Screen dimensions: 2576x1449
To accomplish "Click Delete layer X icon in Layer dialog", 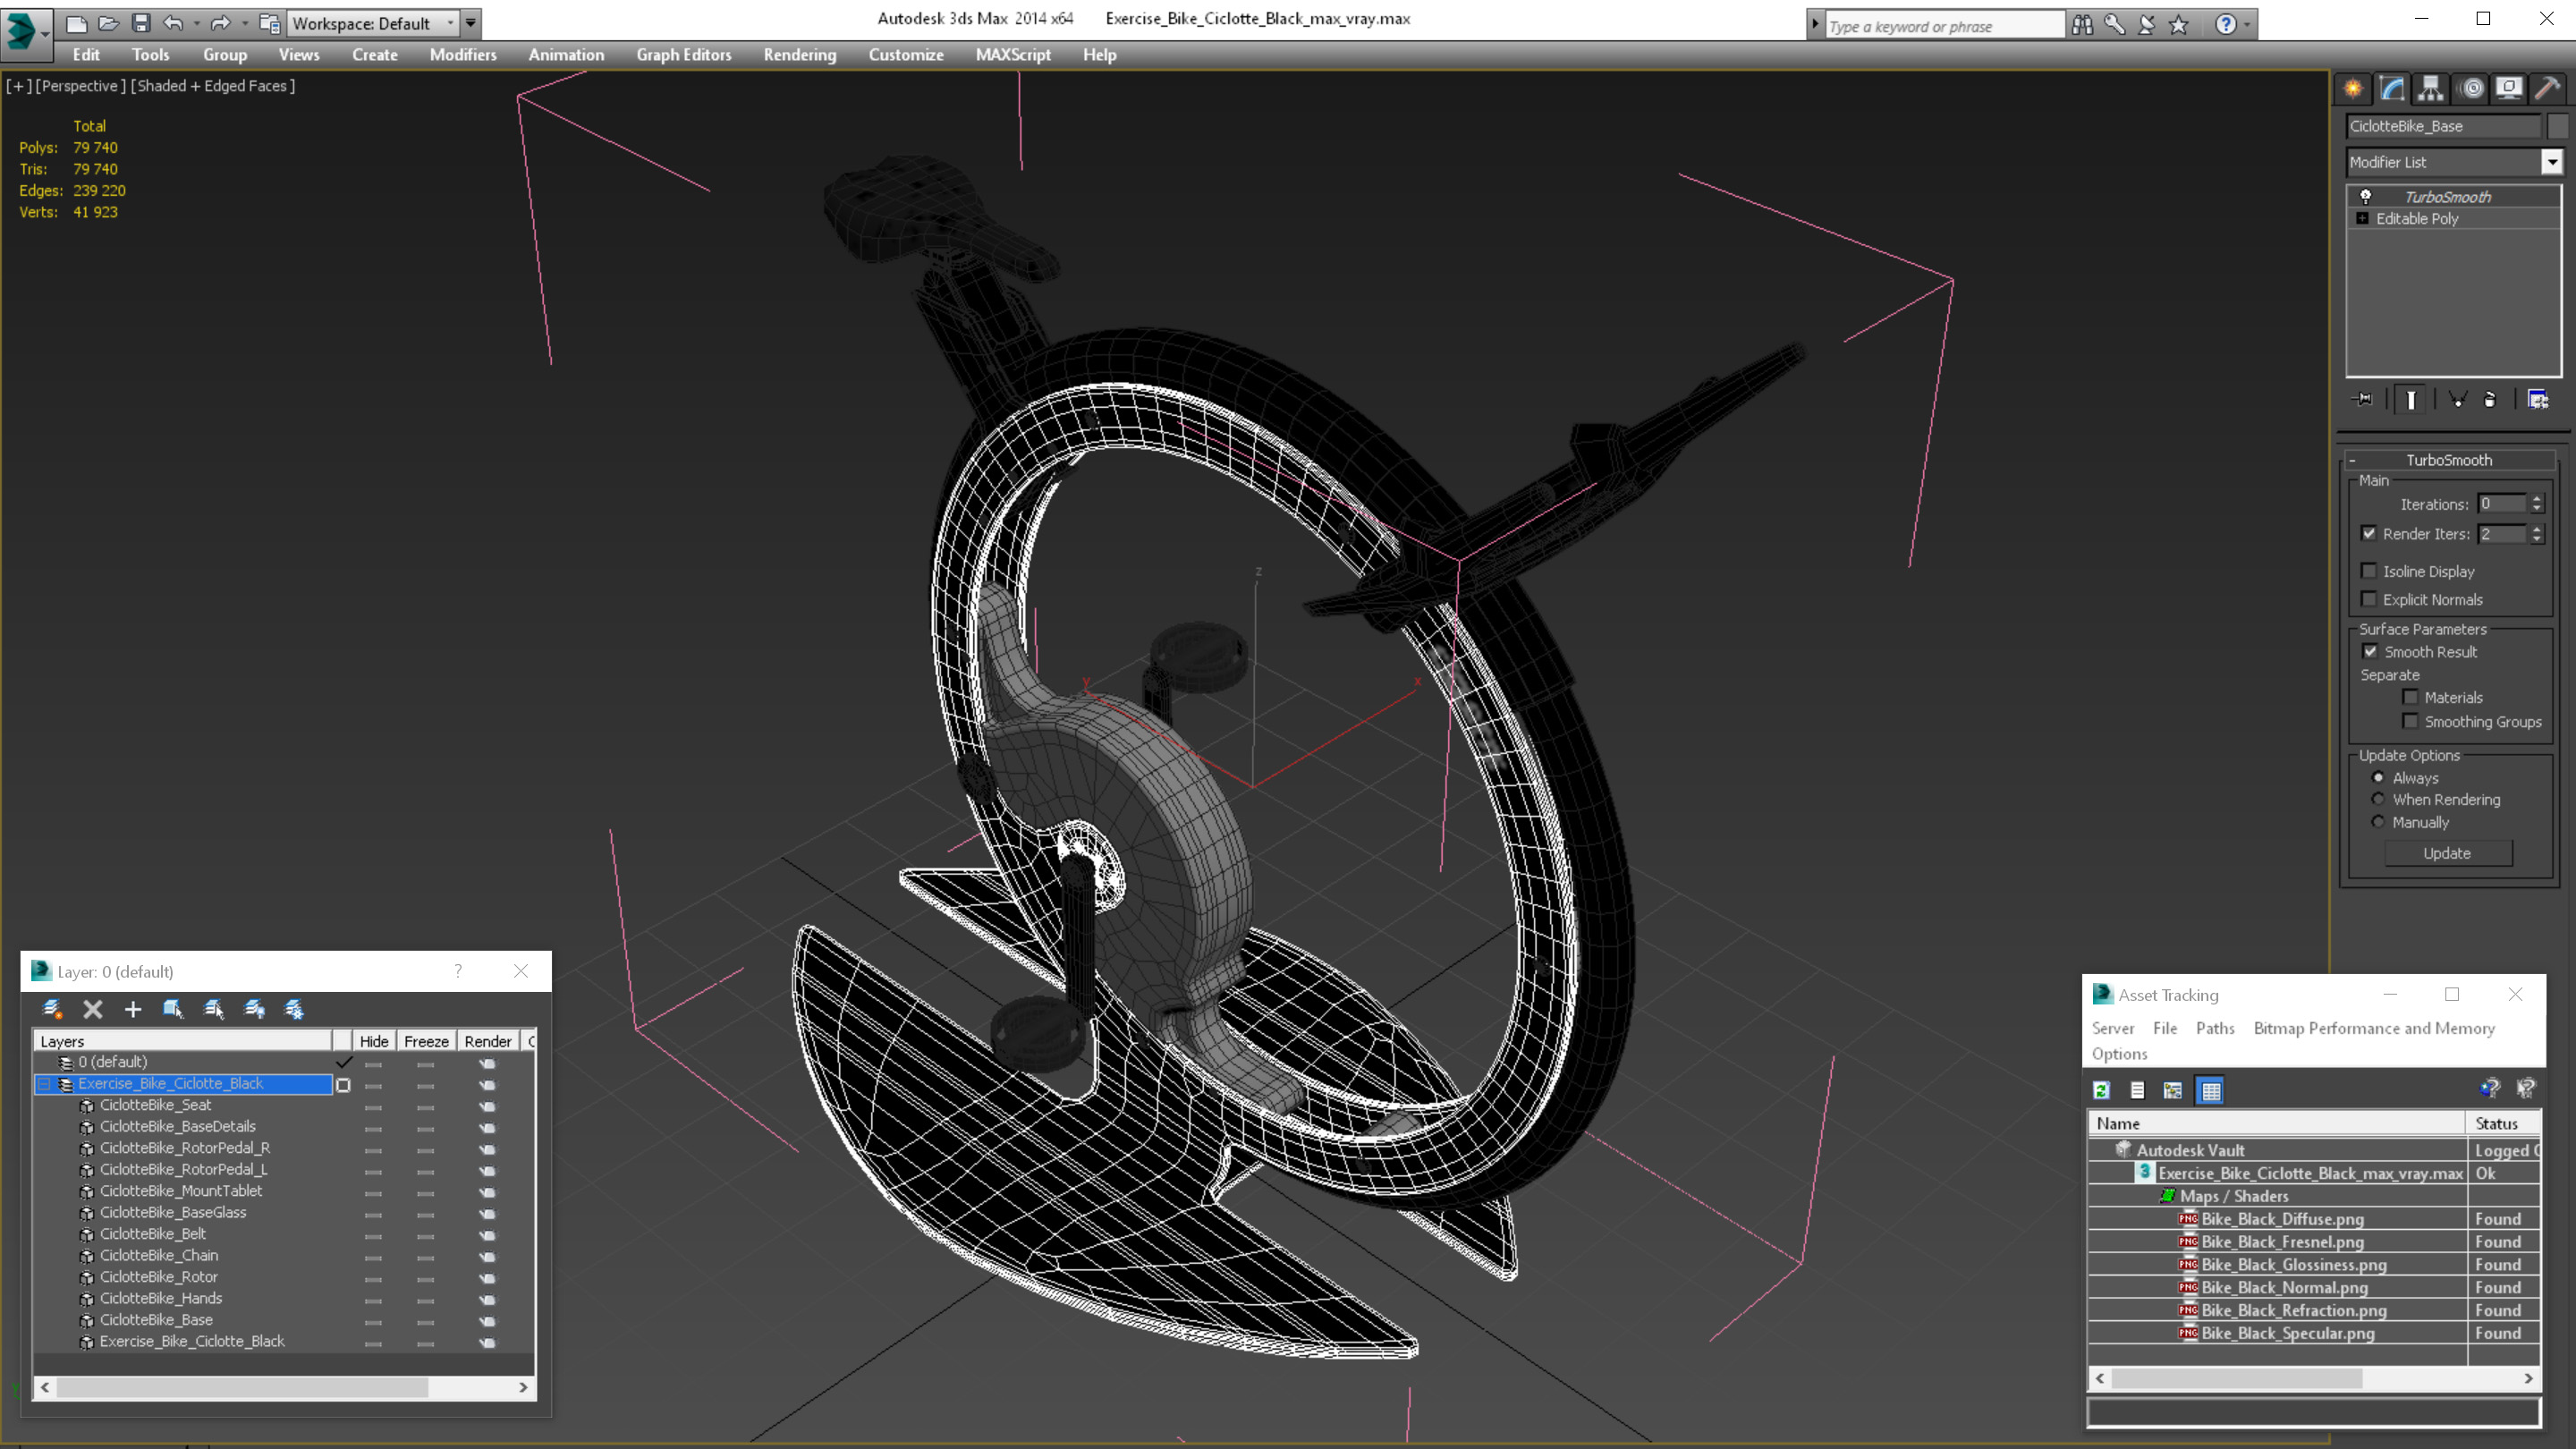I will pyautogui.click(x=93, y=1009).
